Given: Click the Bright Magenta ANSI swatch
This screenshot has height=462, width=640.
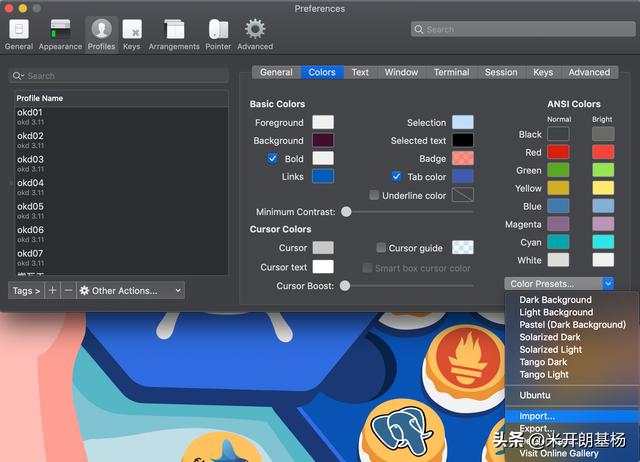Looking at the screenshot, I should pos(603,224).
